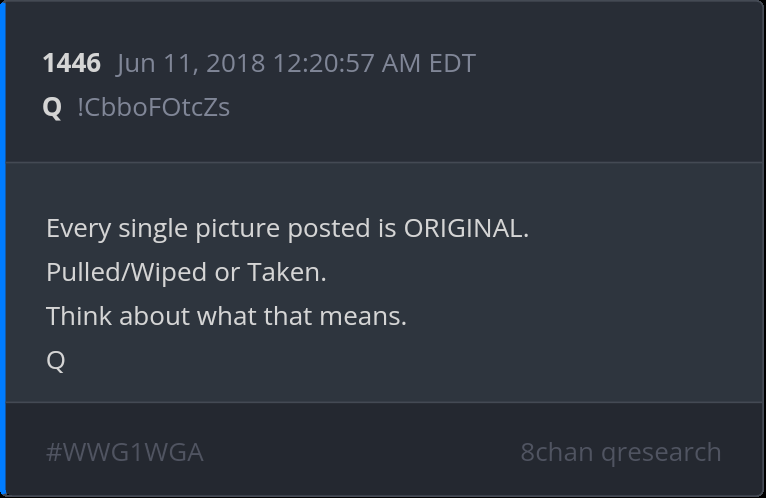The width and height of the screenshot is (766, 498).
Task: Open the #WWG1WGA hashtag
Action: [125, 452]
